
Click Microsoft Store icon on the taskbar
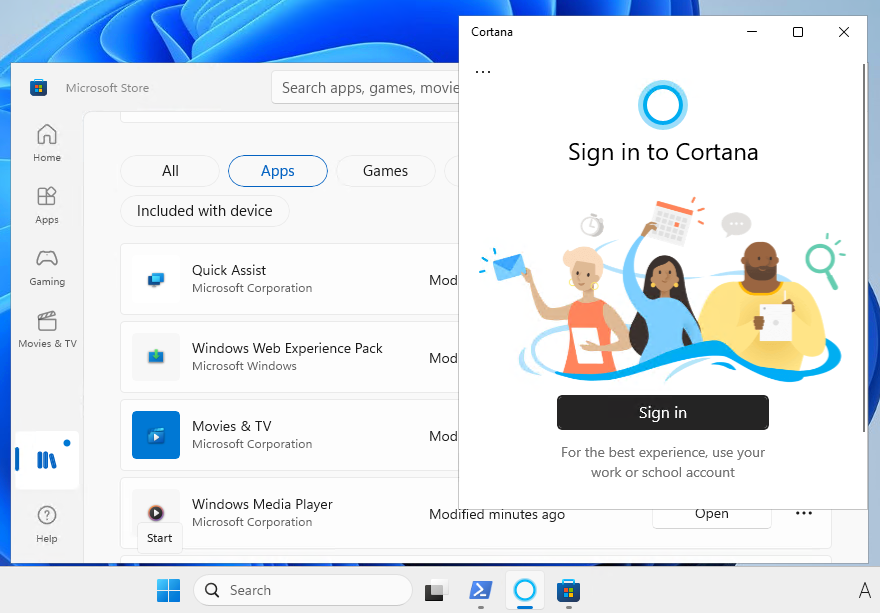pyautogui.click(x=569, y=590)
